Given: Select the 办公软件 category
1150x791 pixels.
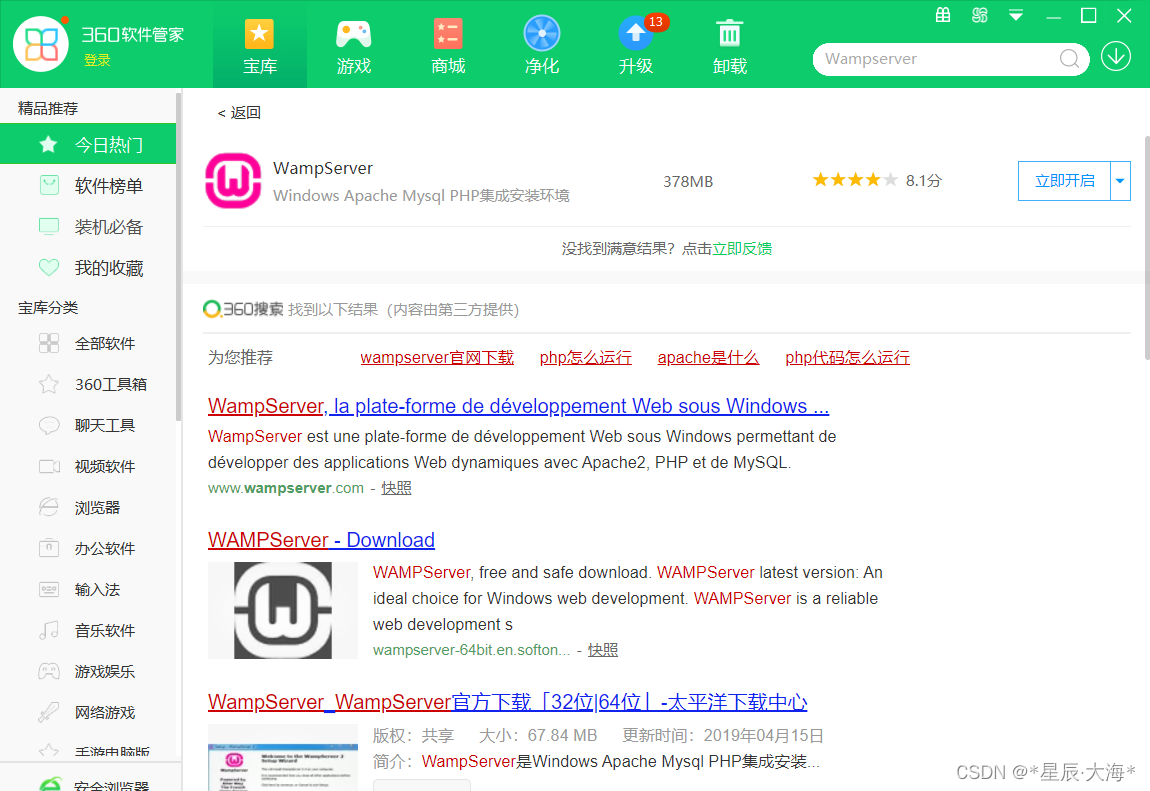Looking at the screenshot, I should (88, 548).
